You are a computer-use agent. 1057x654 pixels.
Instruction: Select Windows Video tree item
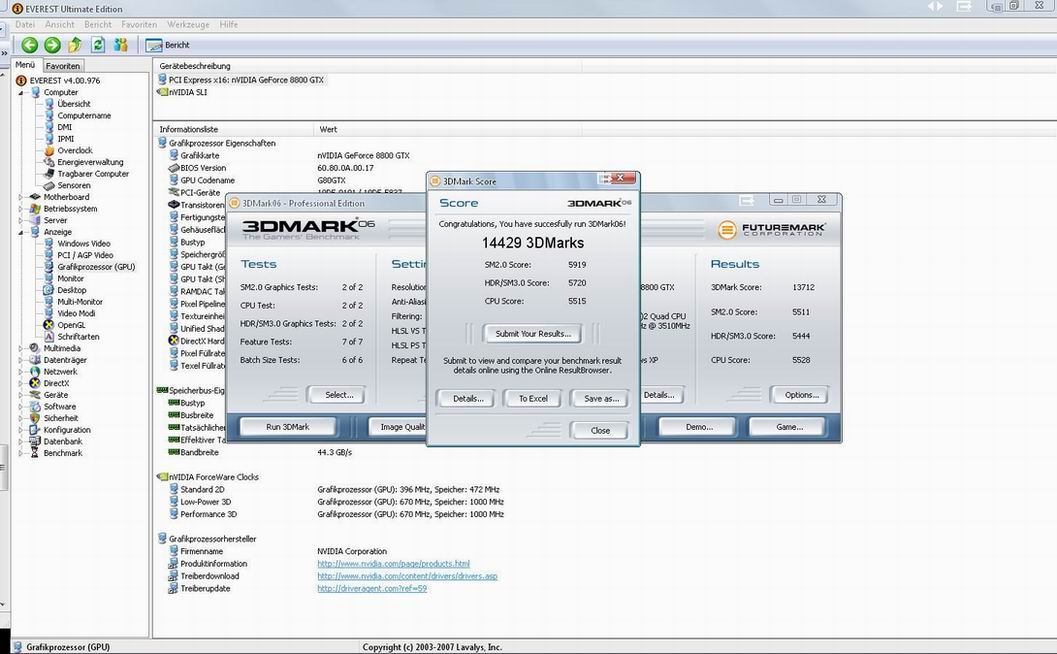pyautogui.click(x=84, y=243)
